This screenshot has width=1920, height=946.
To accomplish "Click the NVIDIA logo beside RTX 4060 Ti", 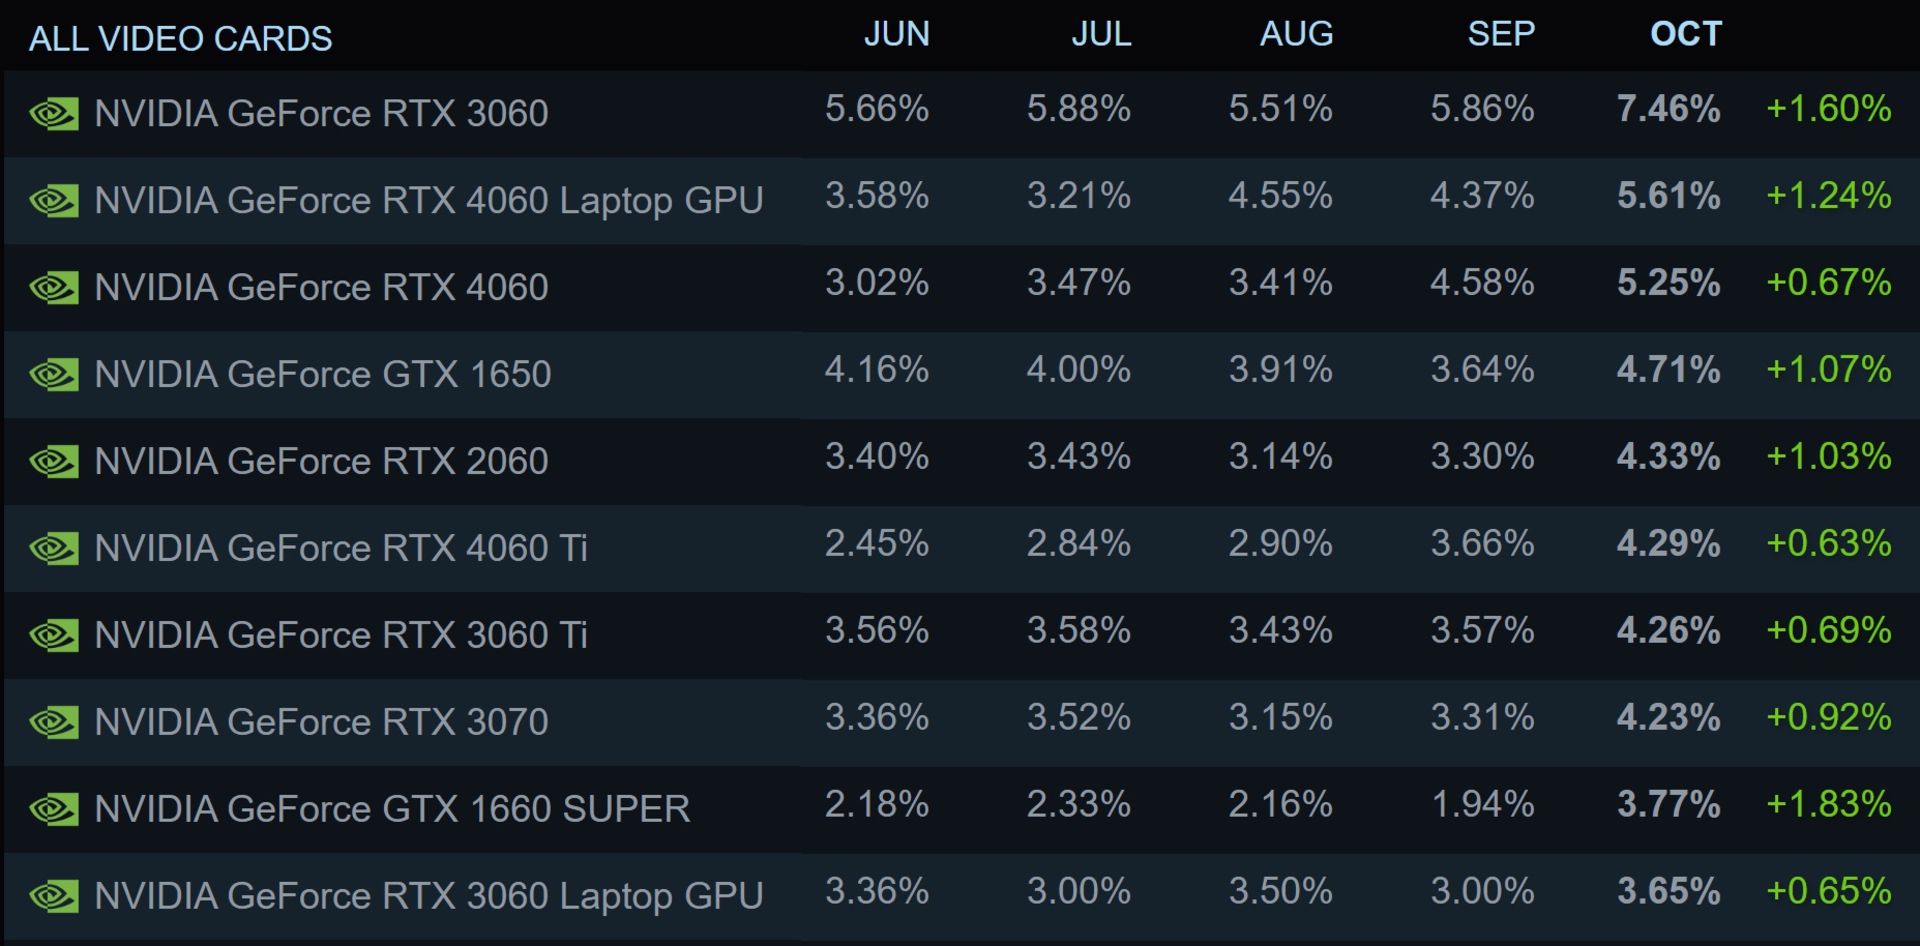I will 54,549.
